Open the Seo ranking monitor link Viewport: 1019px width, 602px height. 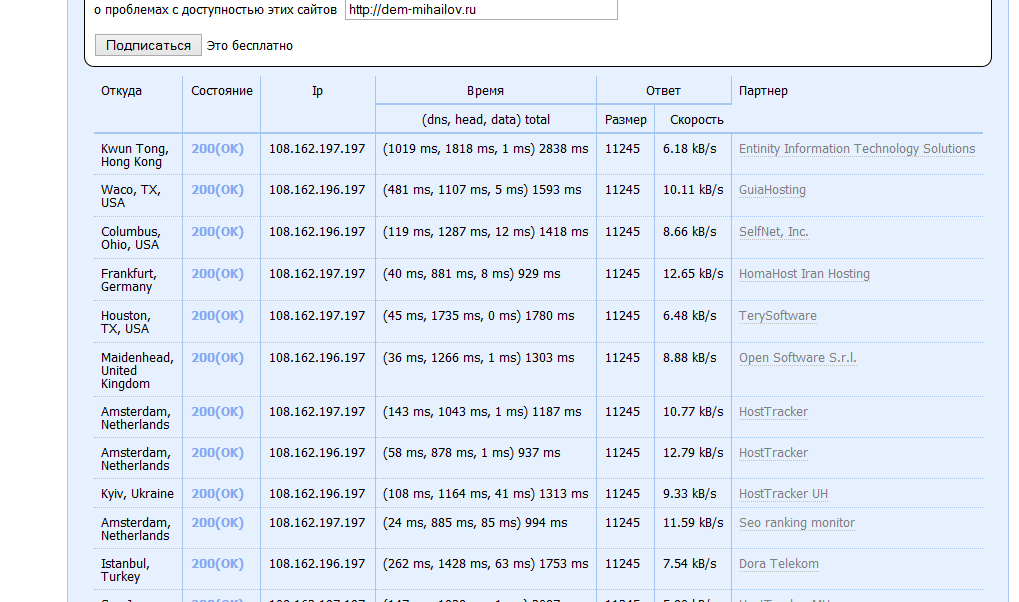796,523
